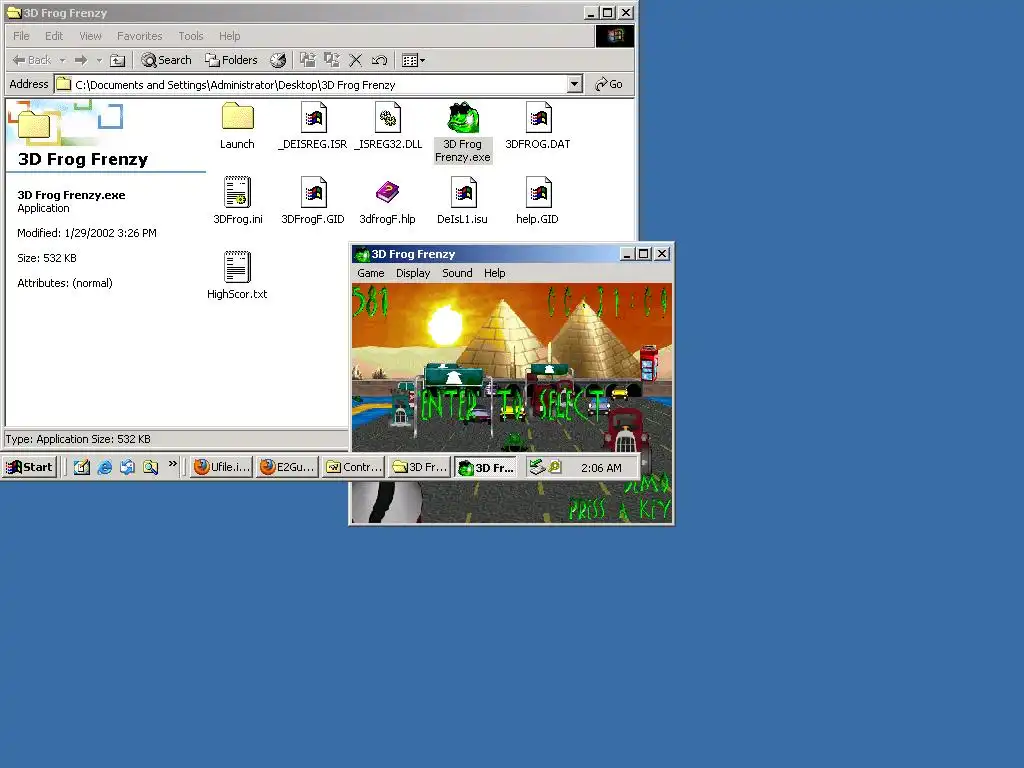Click 'Modified: 1/29/2002 3:26 PM' text
The image size is (1024, 768).
87,233
